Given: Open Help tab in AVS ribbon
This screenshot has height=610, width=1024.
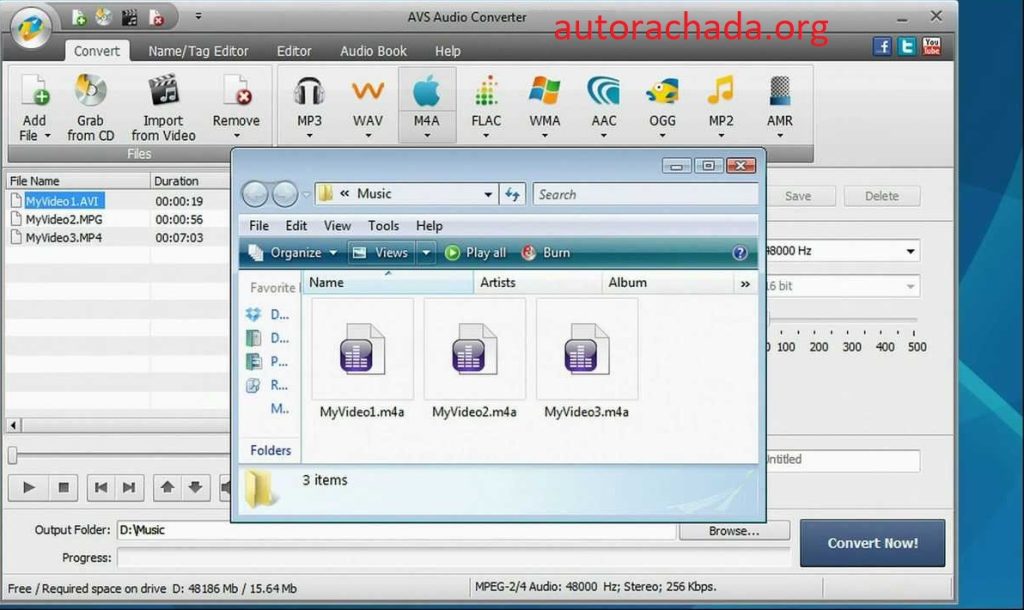Looking at the screenshot, I should [x=447, y=51].
